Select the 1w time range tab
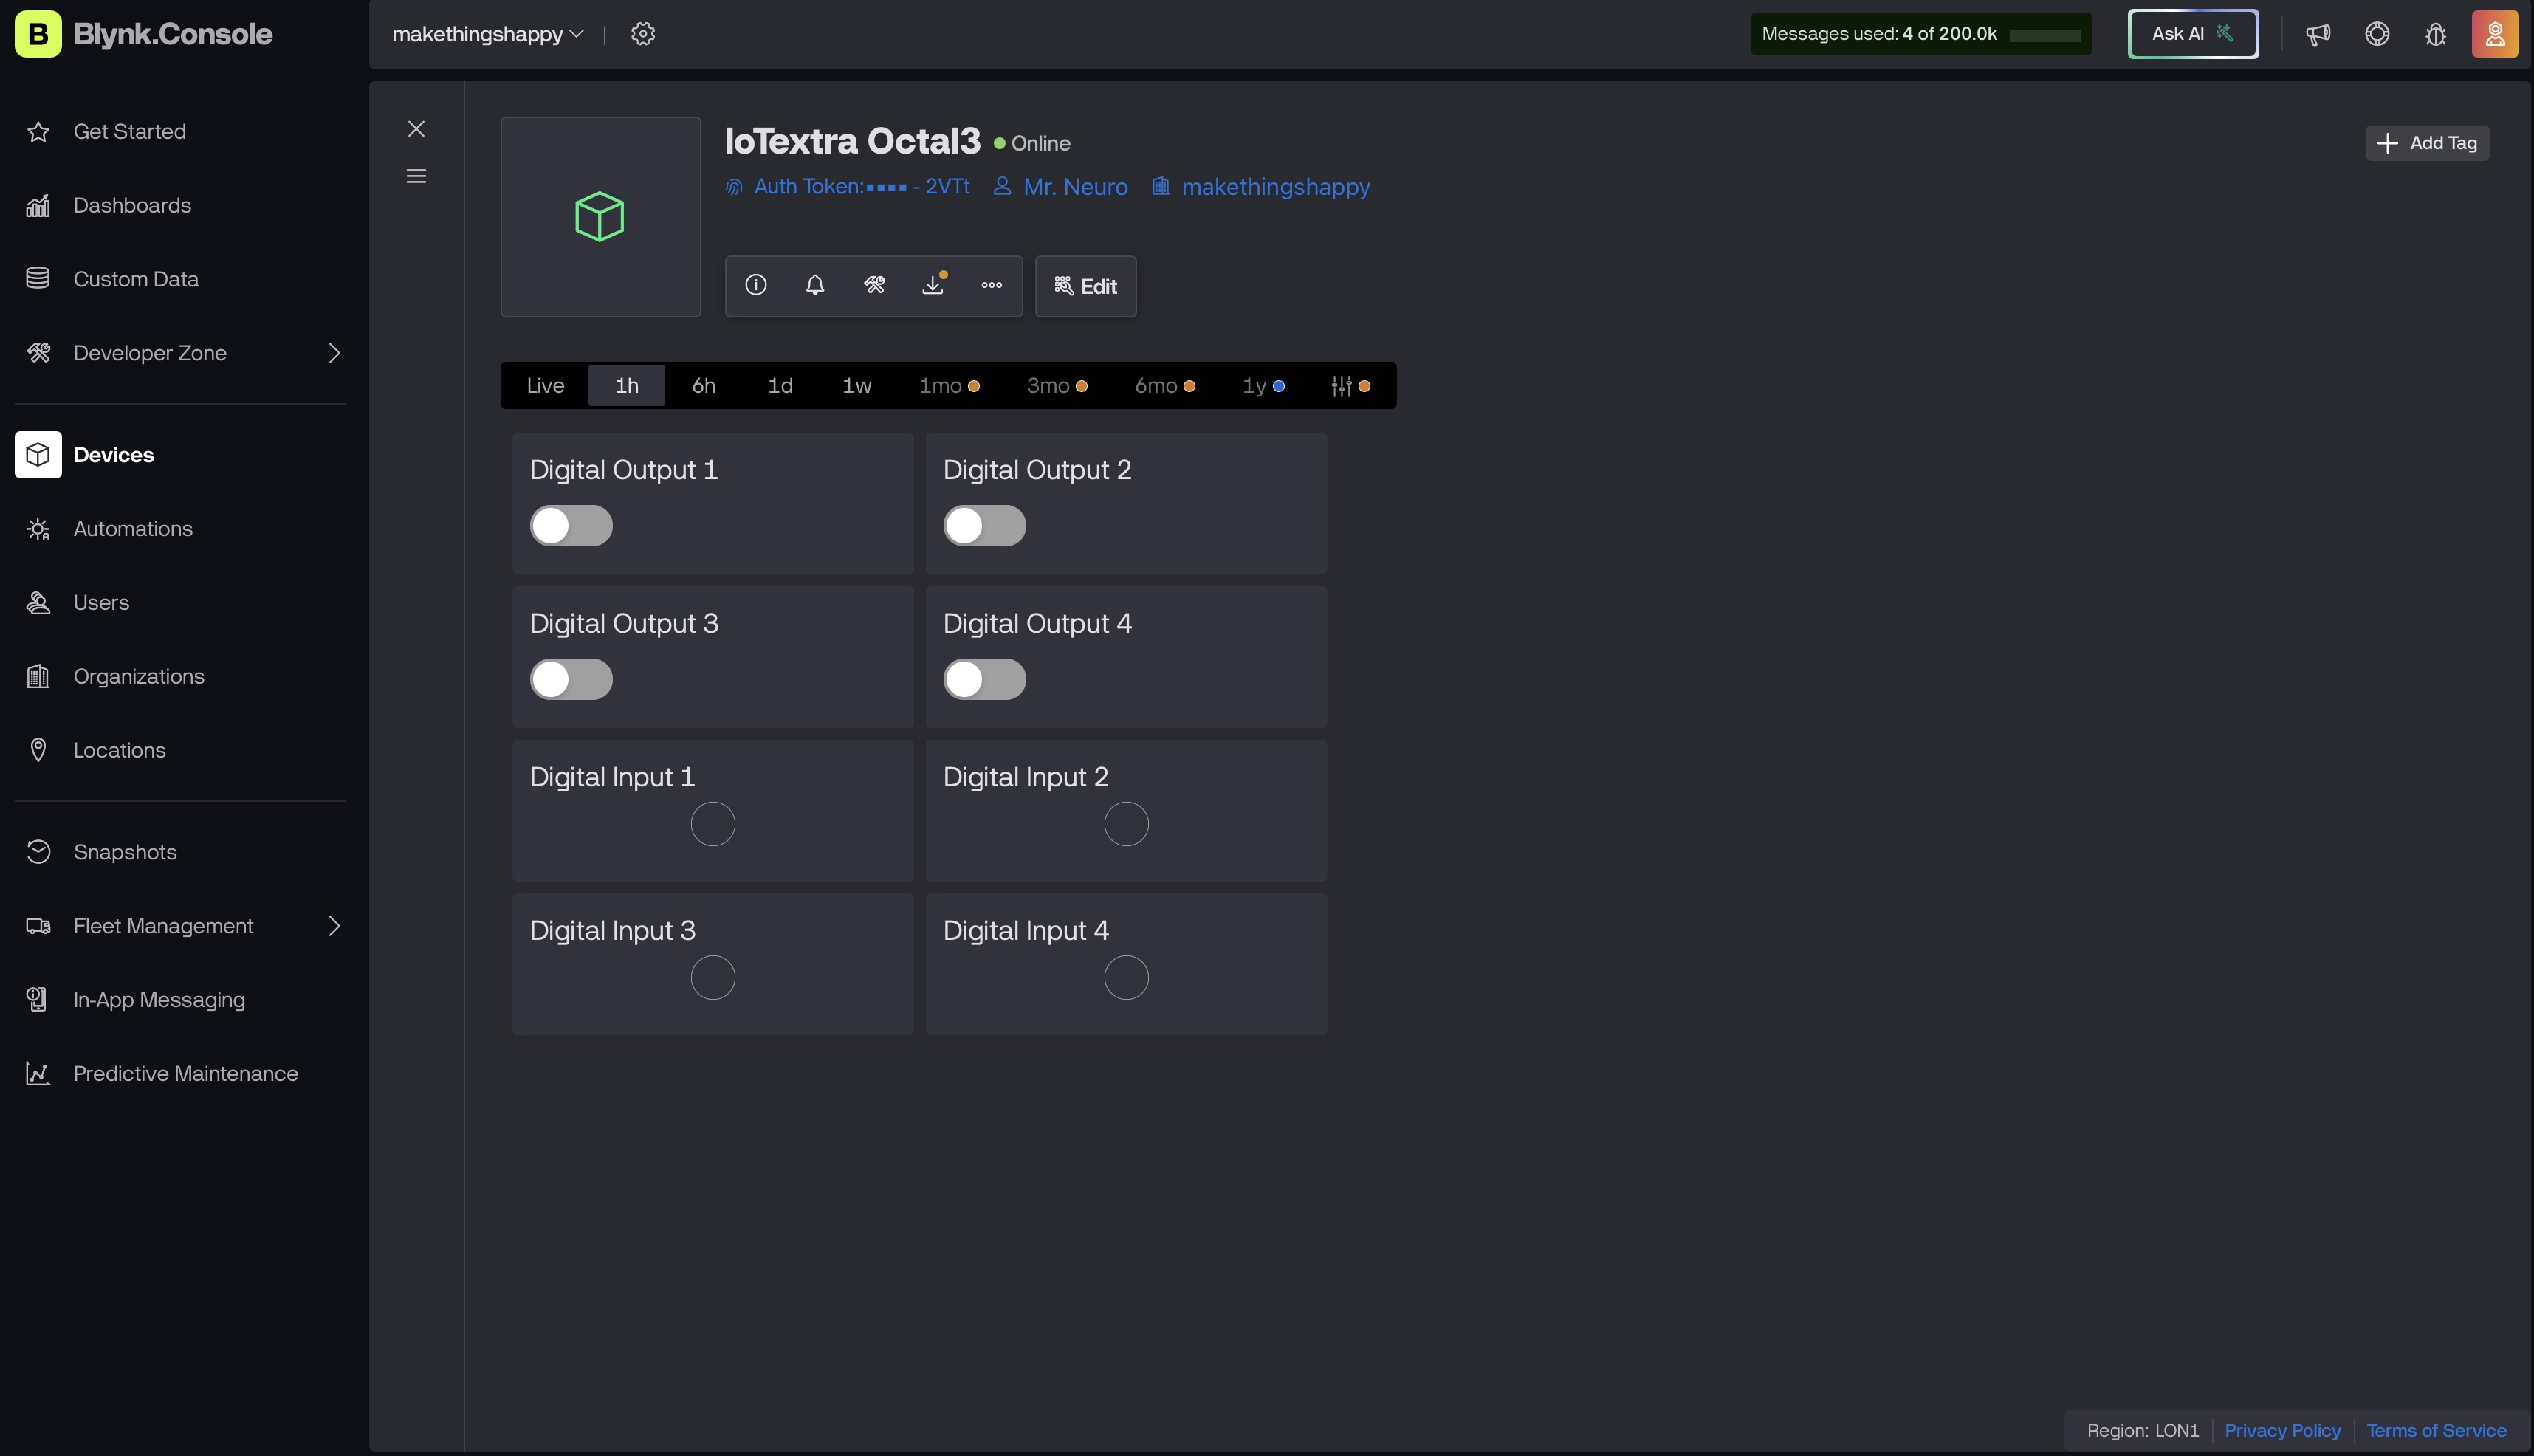The height and width of the screenshot is (1456, 2534). click(x=857, y=386)
